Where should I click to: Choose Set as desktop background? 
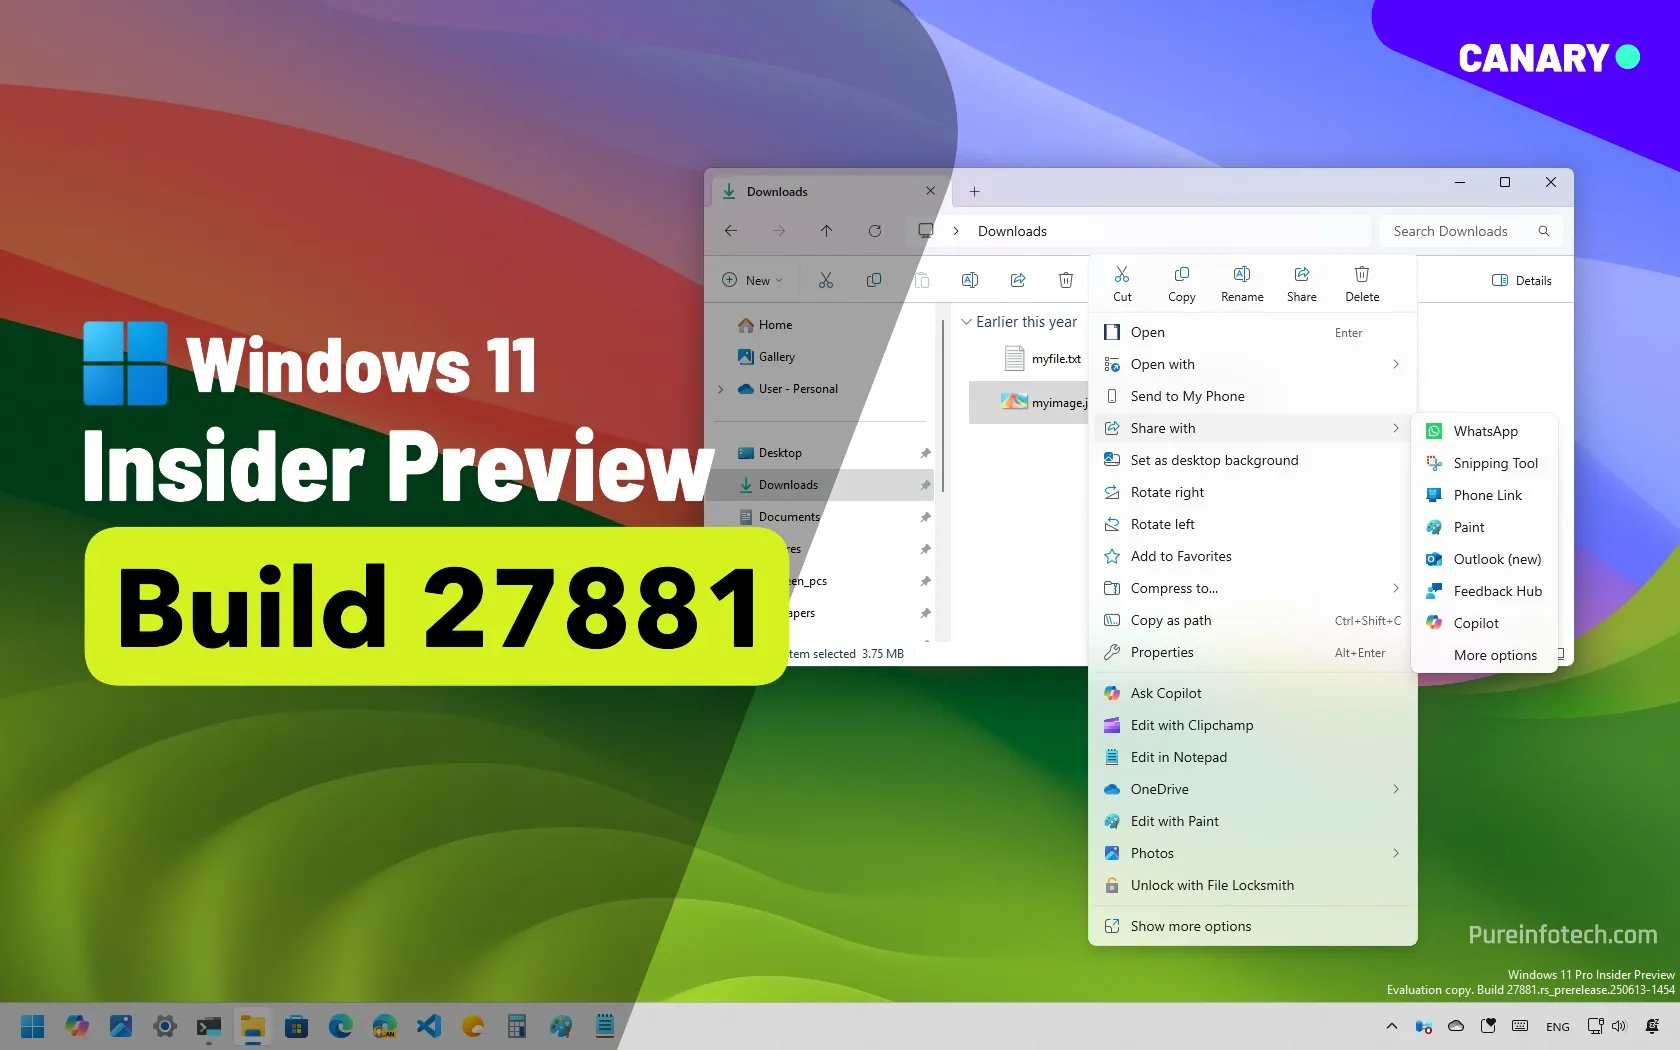coord(1253,460)
